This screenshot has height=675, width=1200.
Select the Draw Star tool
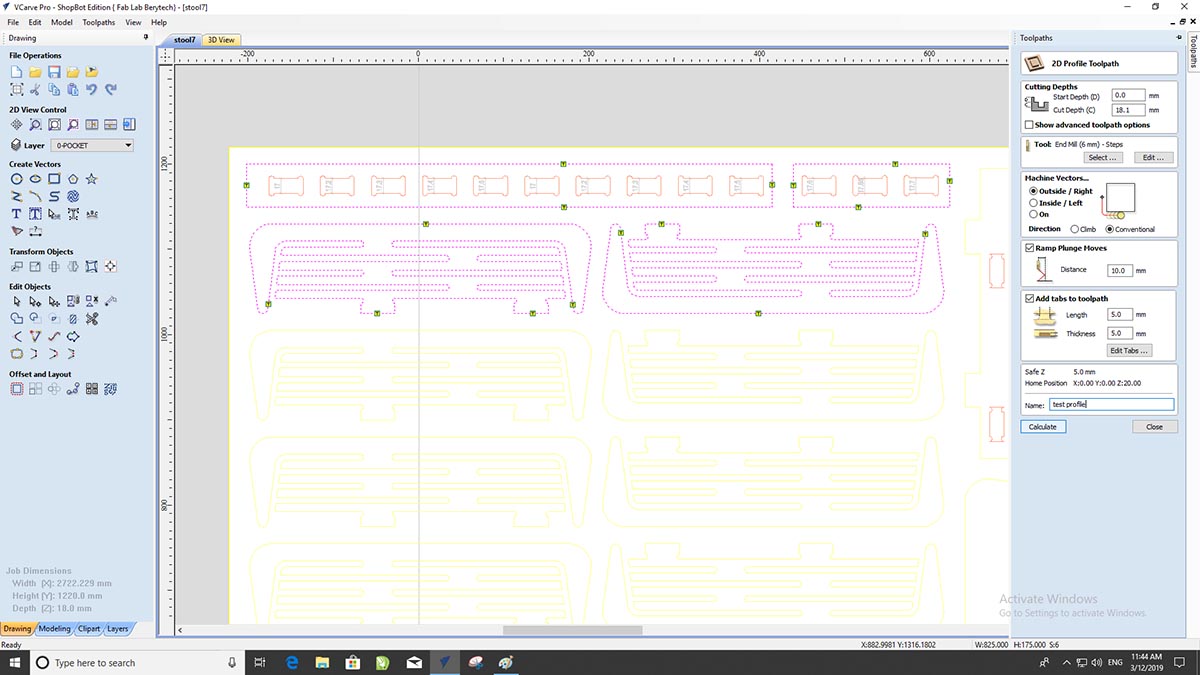coord(92,179)
